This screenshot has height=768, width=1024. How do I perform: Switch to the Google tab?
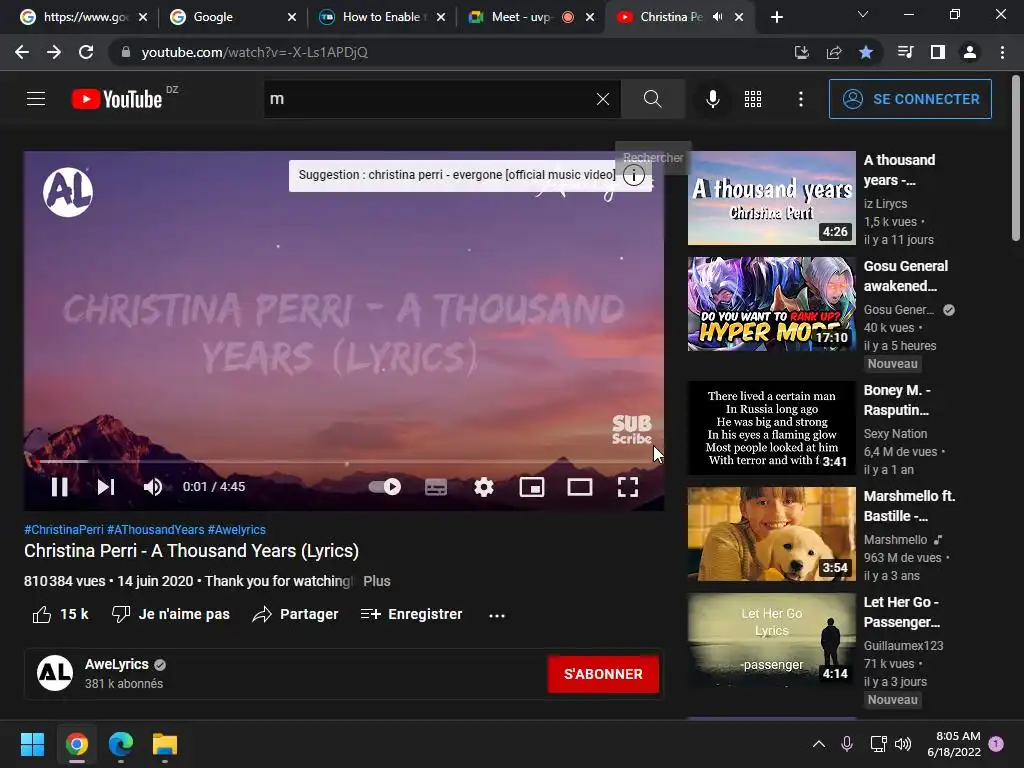pyautogui.click(x=232, y=17)
